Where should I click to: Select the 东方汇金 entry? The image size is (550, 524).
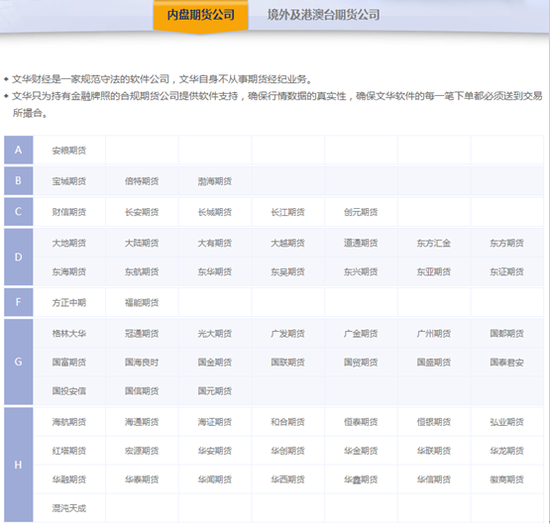tap(434, 243)
